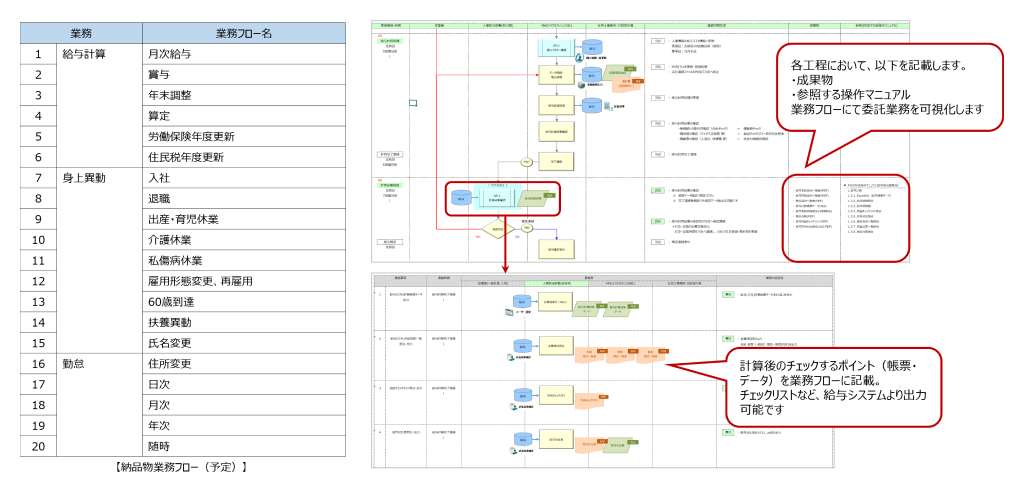The height and width of the screenshot is (500, 1024).
Task: Click the red-outlined deliverables list box at right
Action: click(846, 216)
